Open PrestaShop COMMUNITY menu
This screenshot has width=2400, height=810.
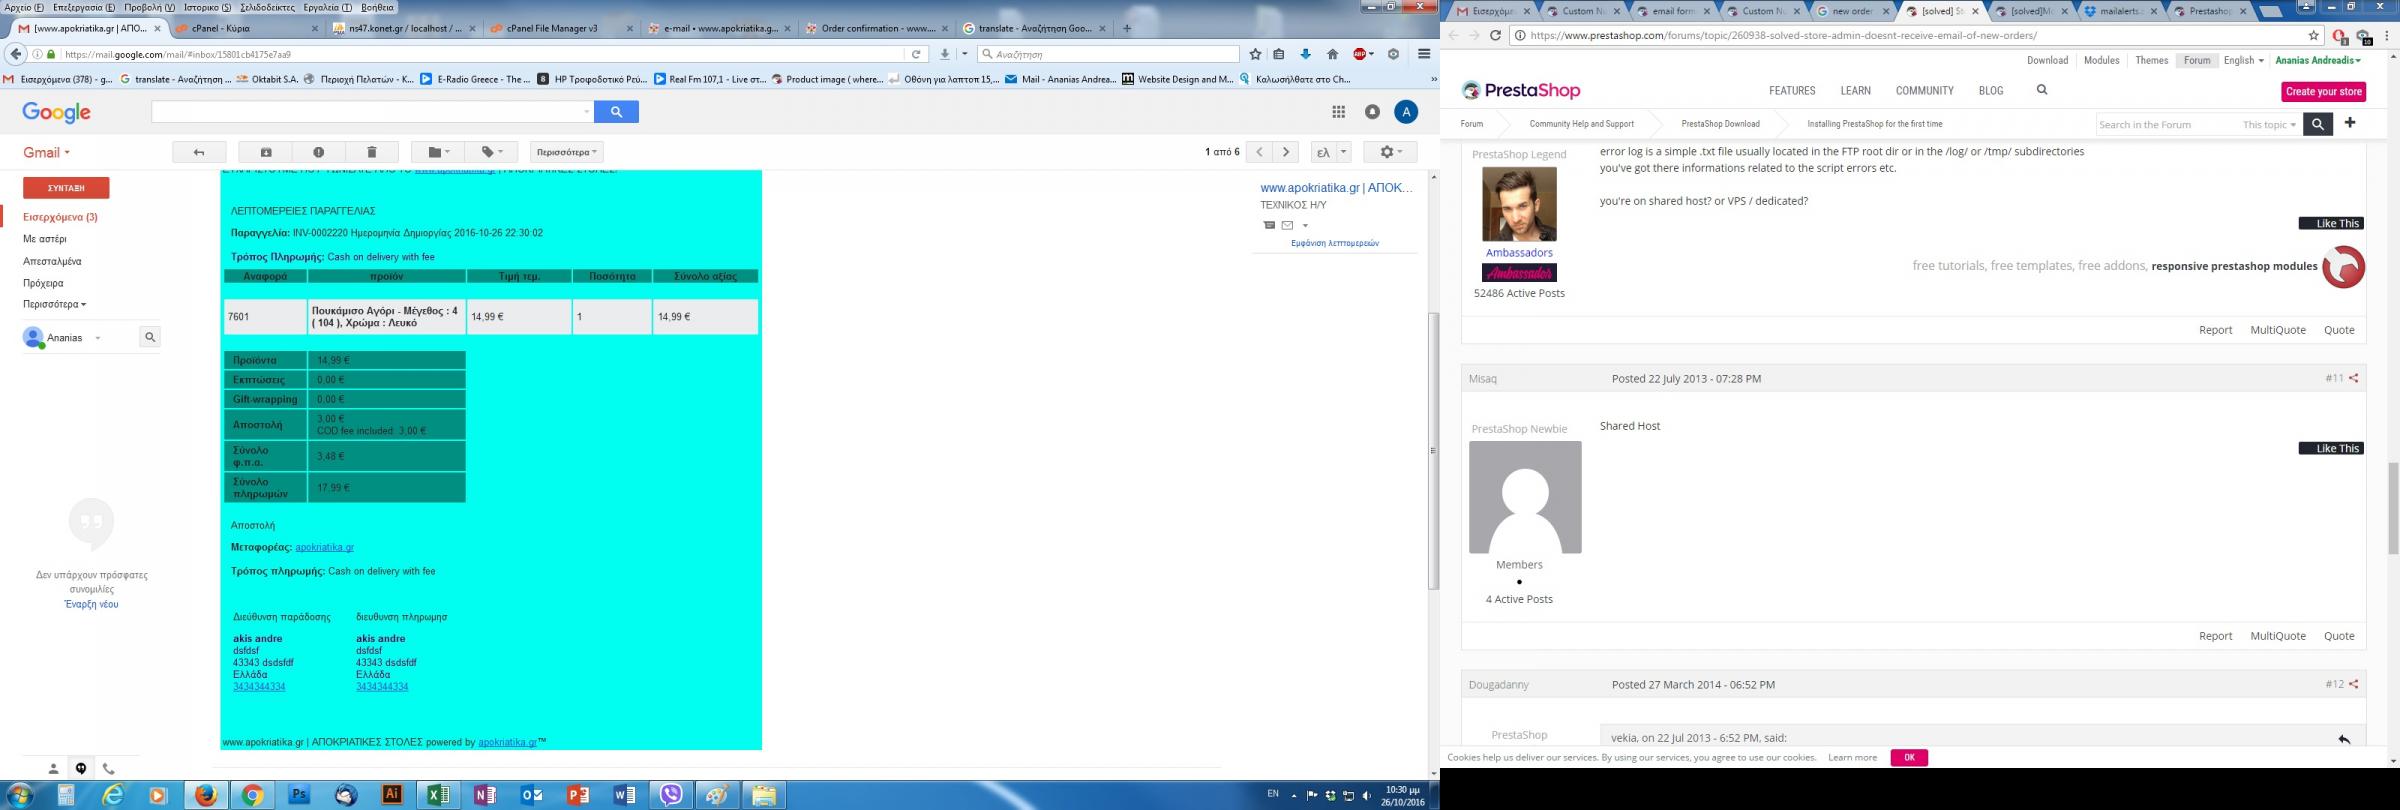point(1924,91)
